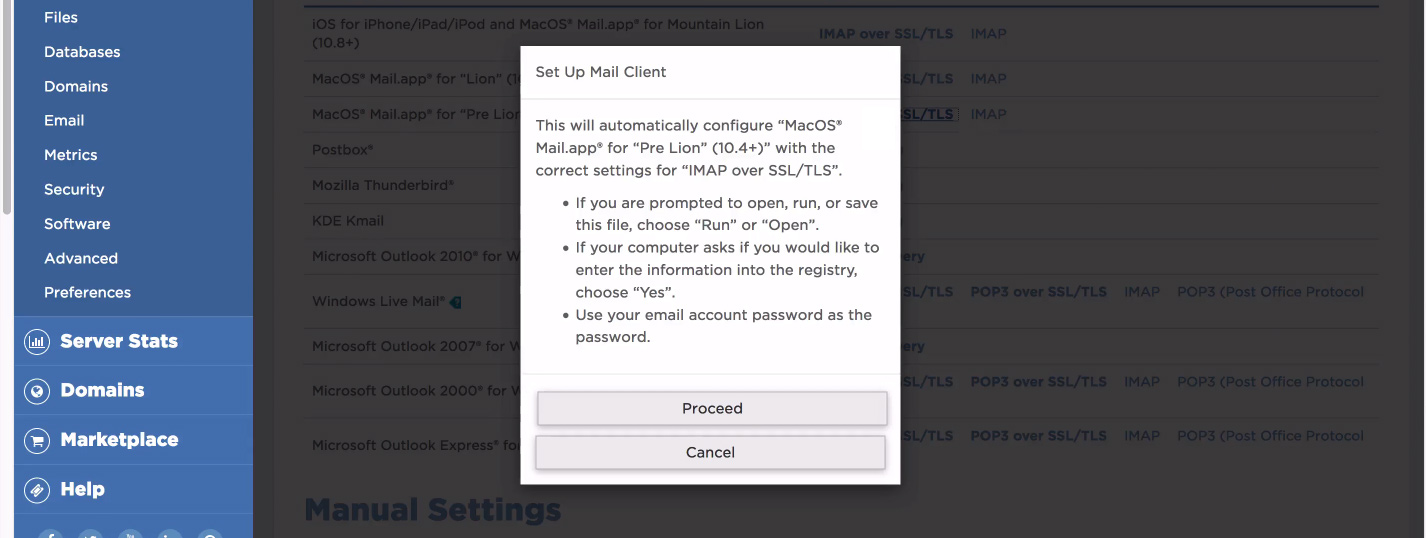
Task: Click IMAP link for iOS Mail row
Action: click(988, 33)
